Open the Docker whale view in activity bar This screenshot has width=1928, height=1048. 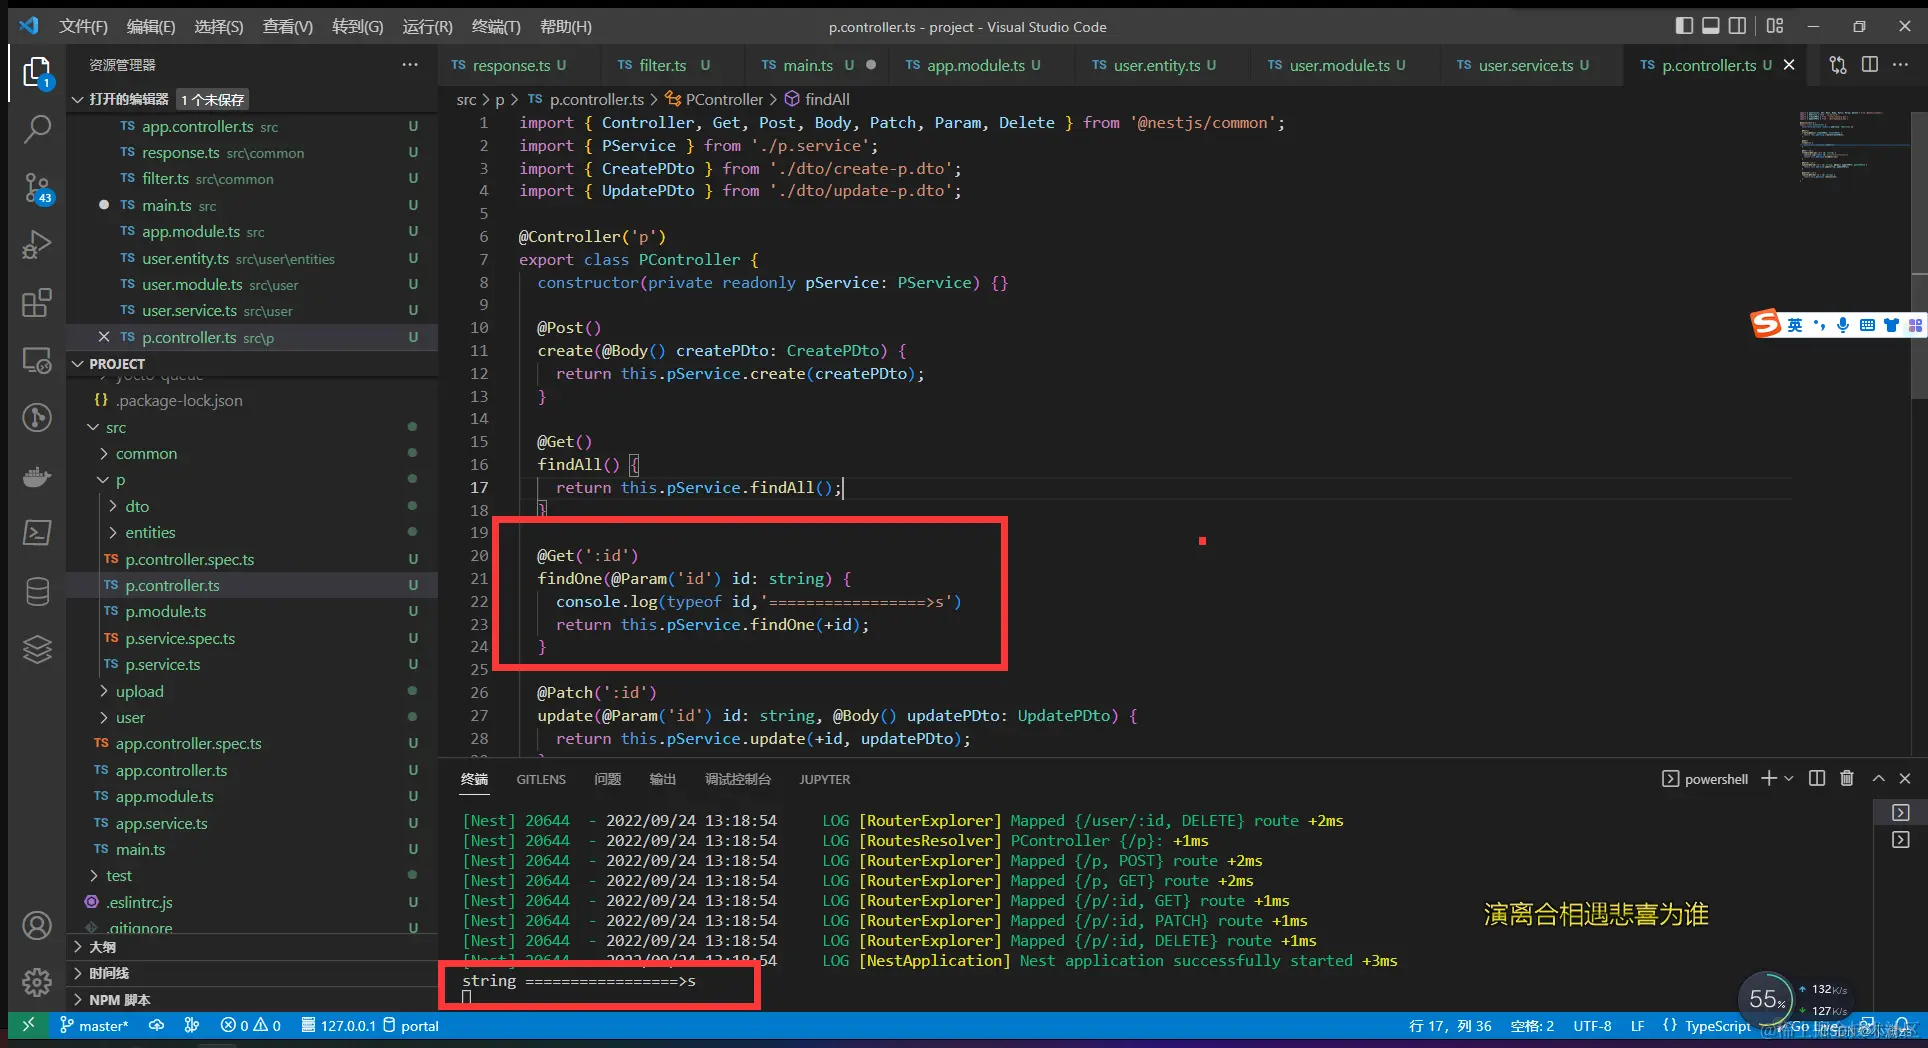click(37, 476)
